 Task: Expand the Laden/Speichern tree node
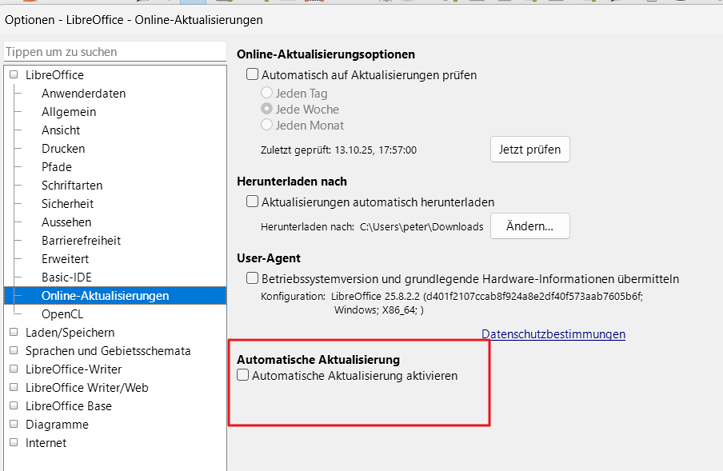[14, 333]
